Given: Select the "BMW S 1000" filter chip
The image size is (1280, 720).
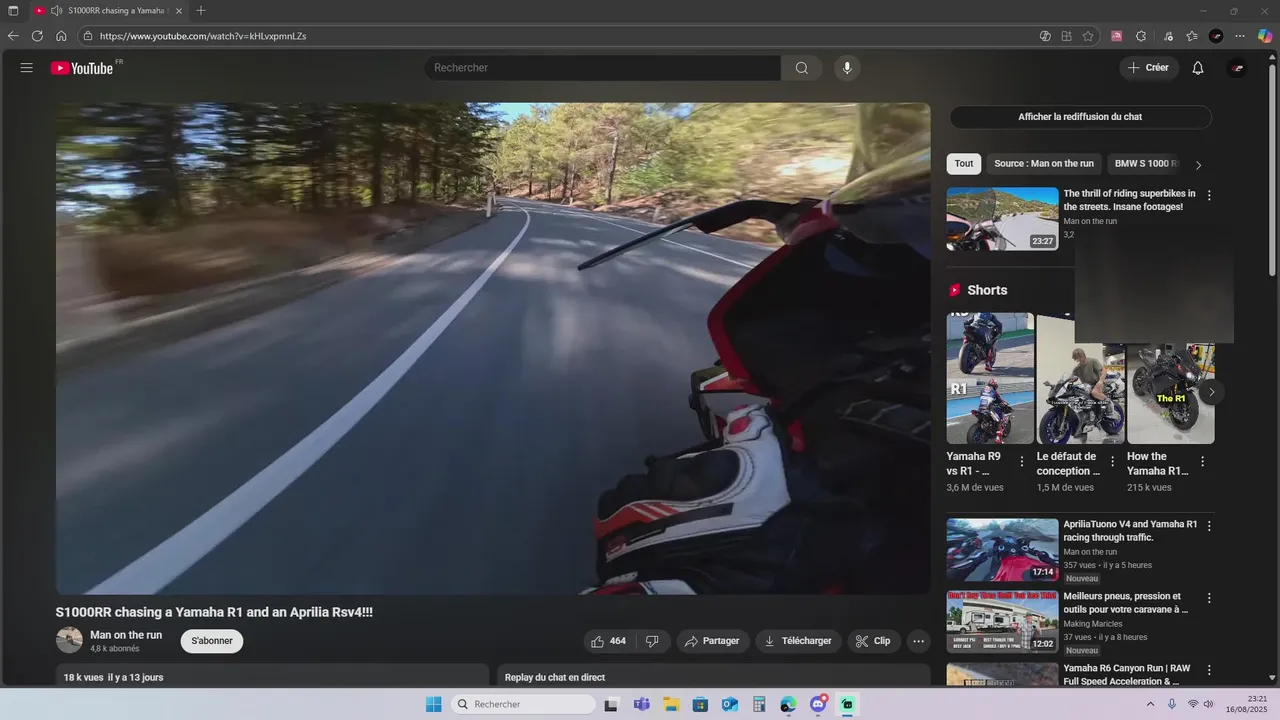Looking at the screenshot, I should click(x=1146, y=164).
